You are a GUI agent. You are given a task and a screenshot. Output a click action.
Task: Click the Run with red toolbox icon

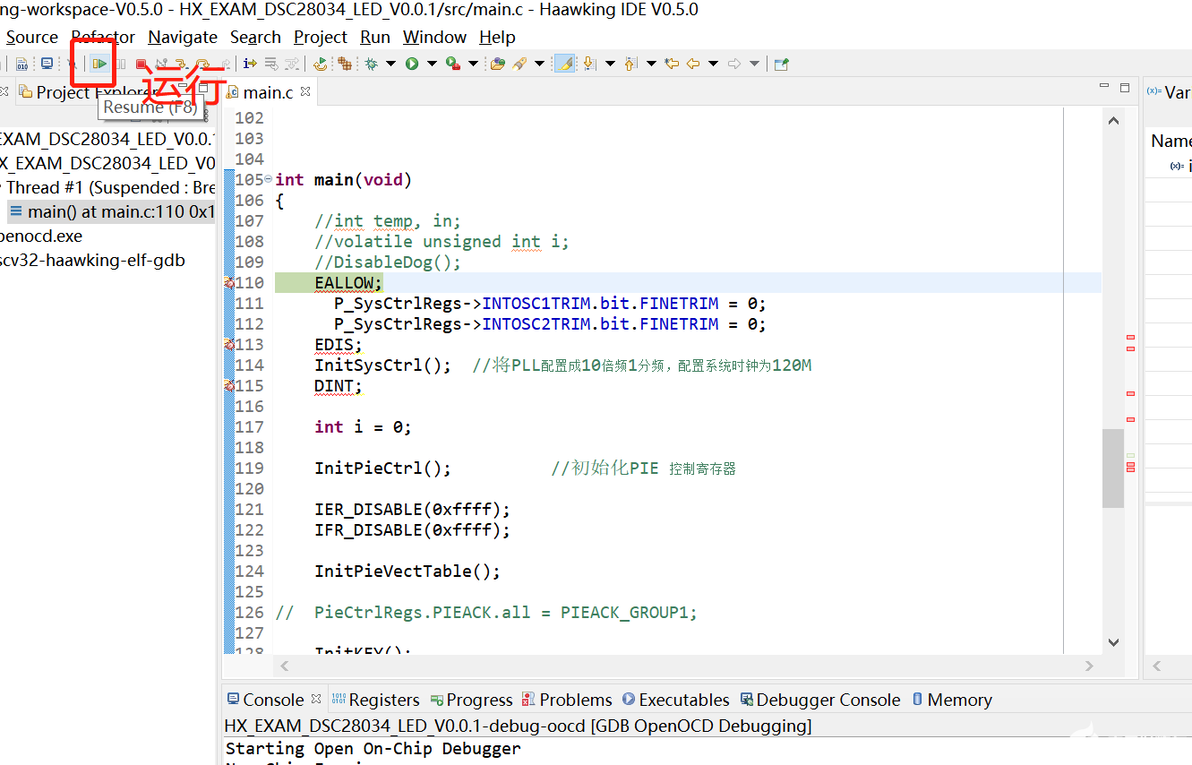(453, 64)
